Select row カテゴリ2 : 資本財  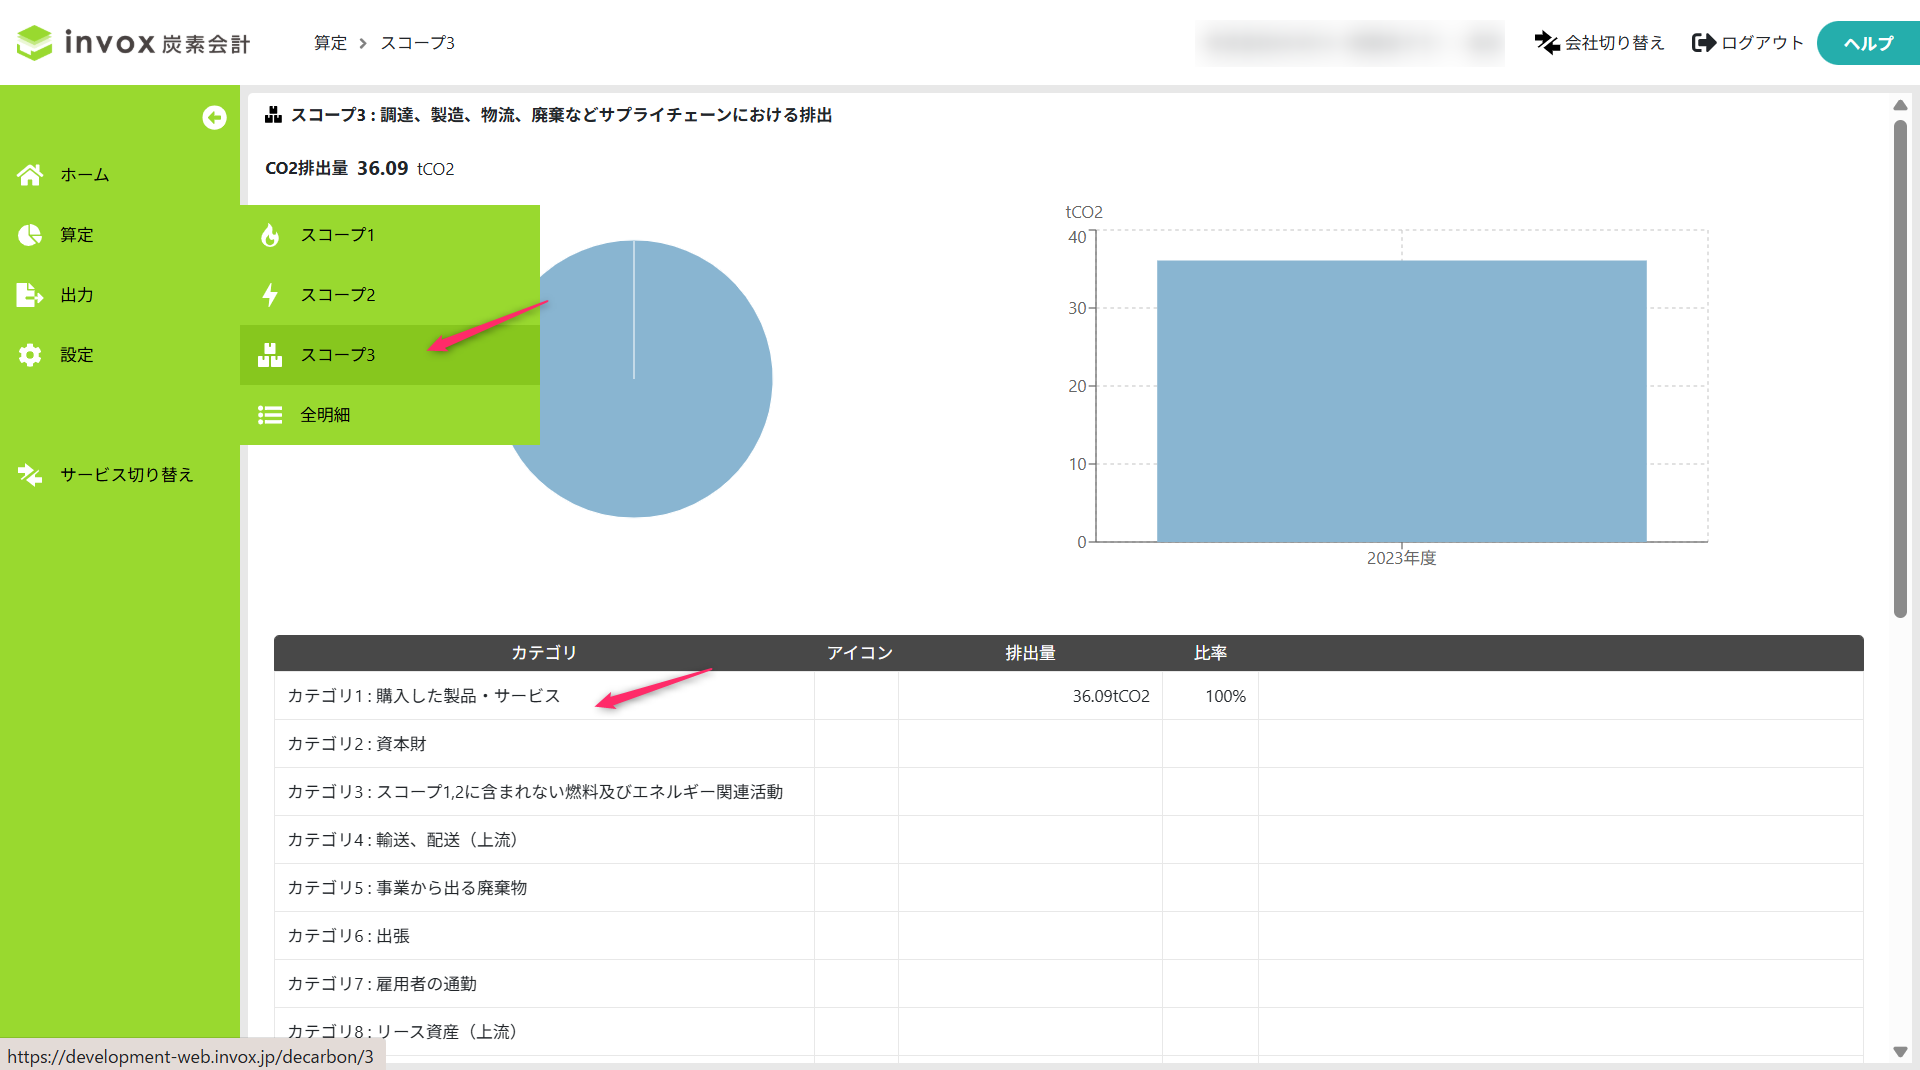1068,744
